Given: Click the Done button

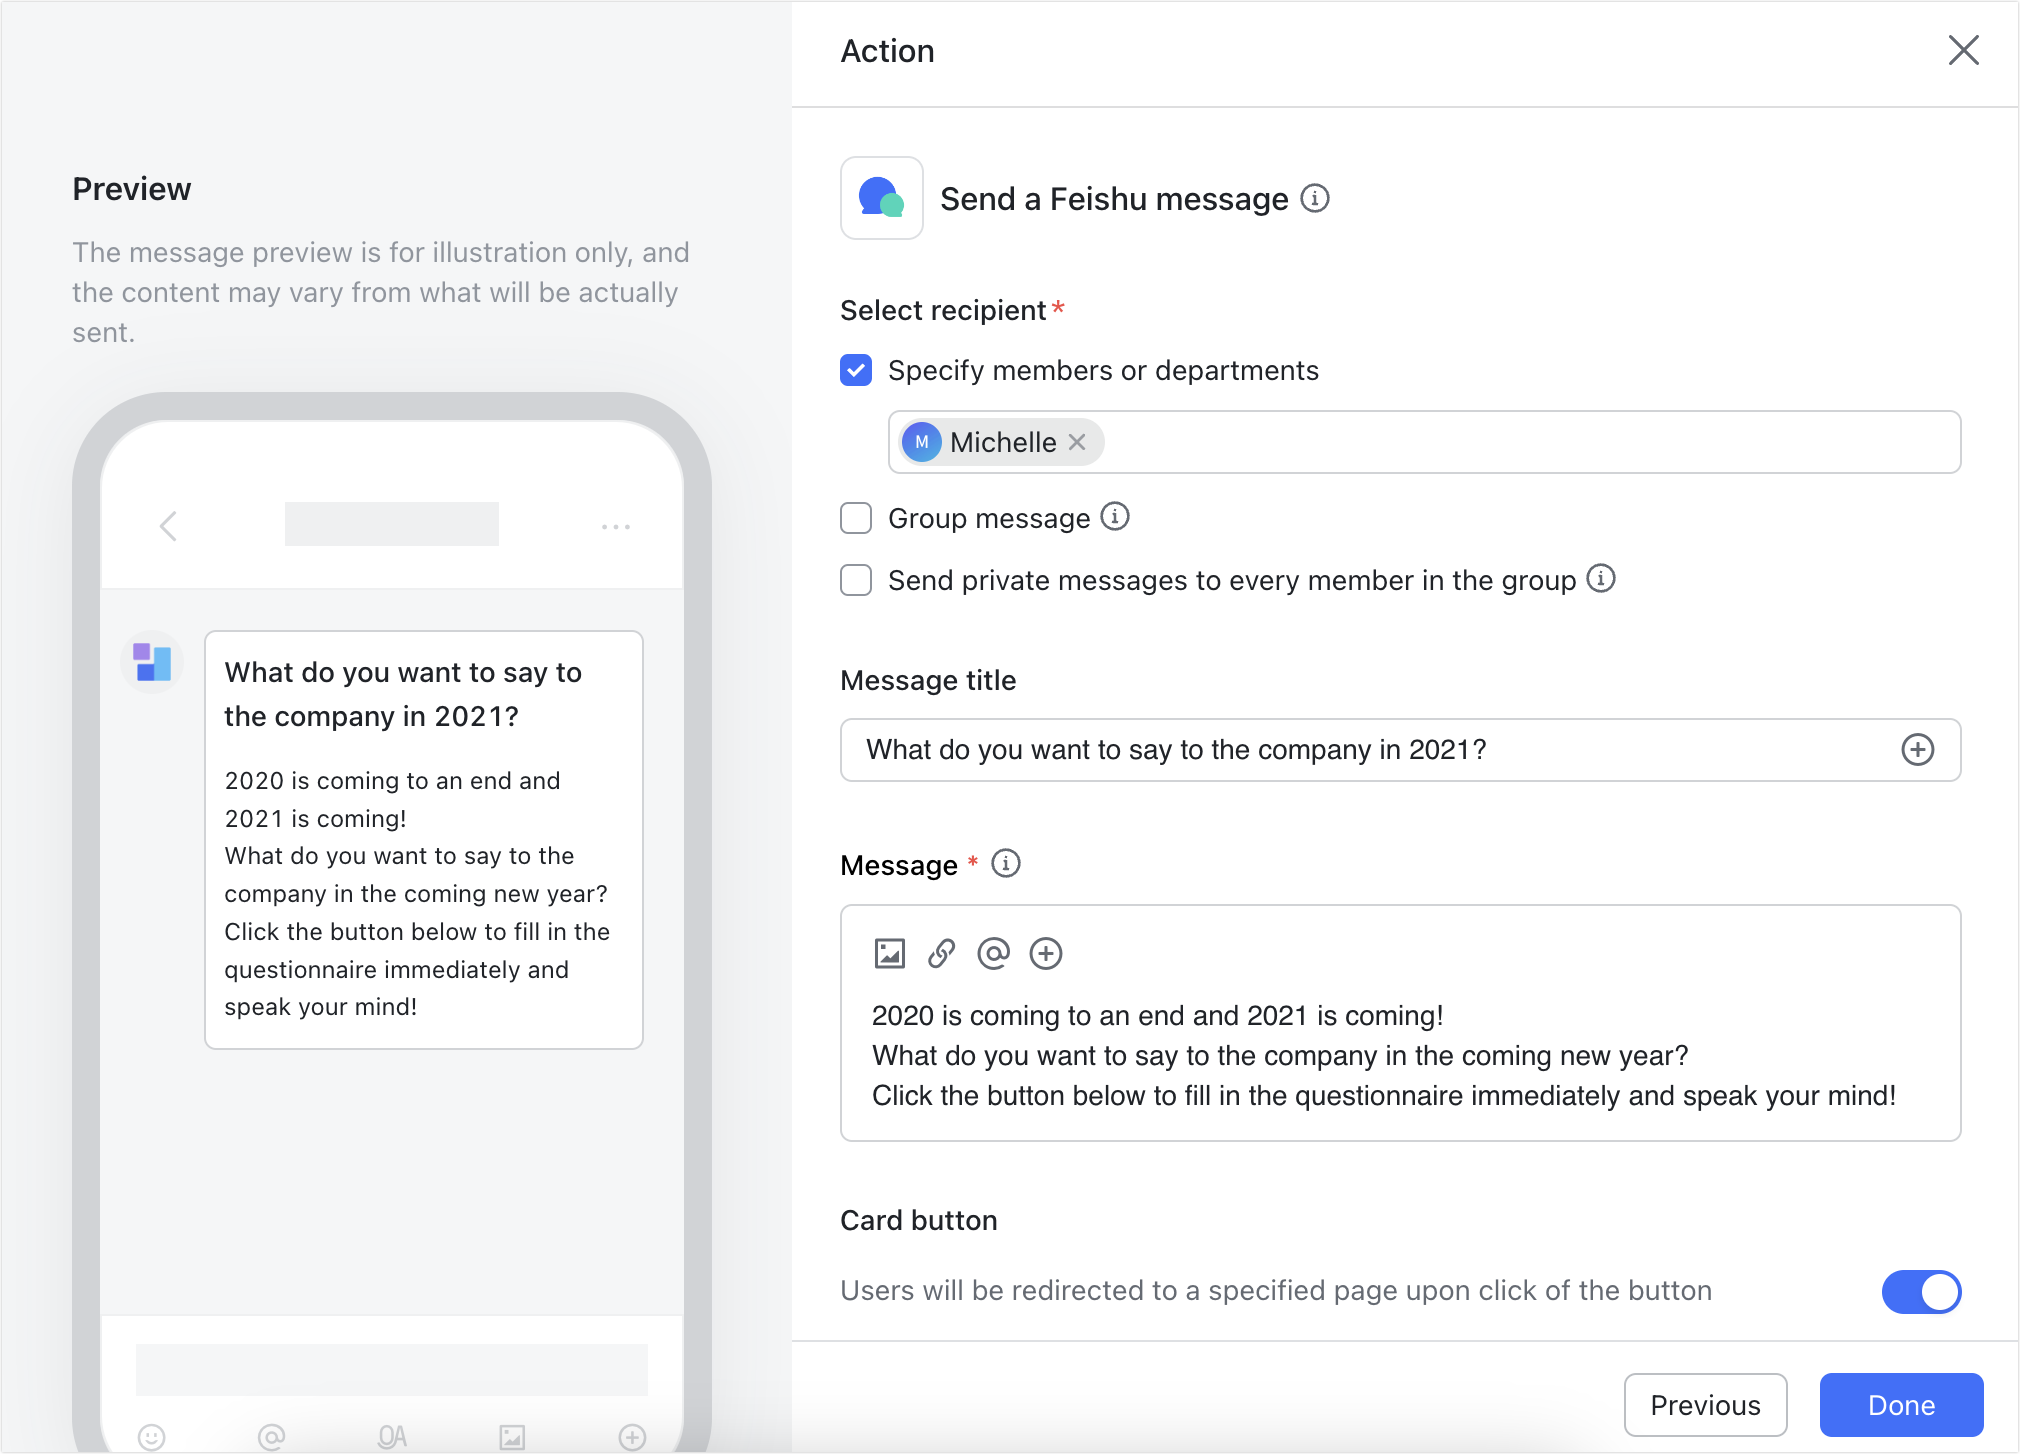Looking at the screenshot, I should tap(1900, 1405).
